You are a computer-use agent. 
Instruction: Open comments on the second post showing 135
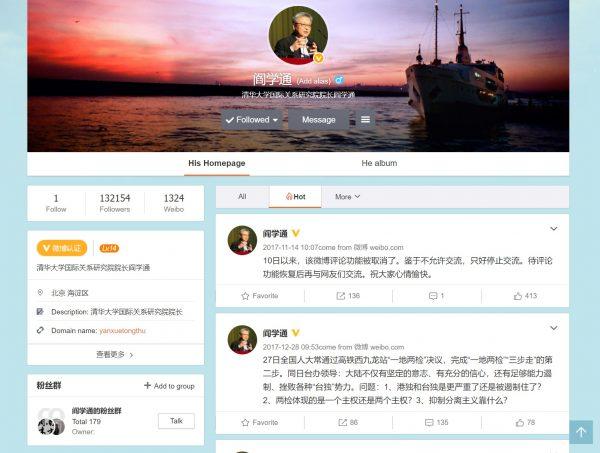[x=437, y=422]
